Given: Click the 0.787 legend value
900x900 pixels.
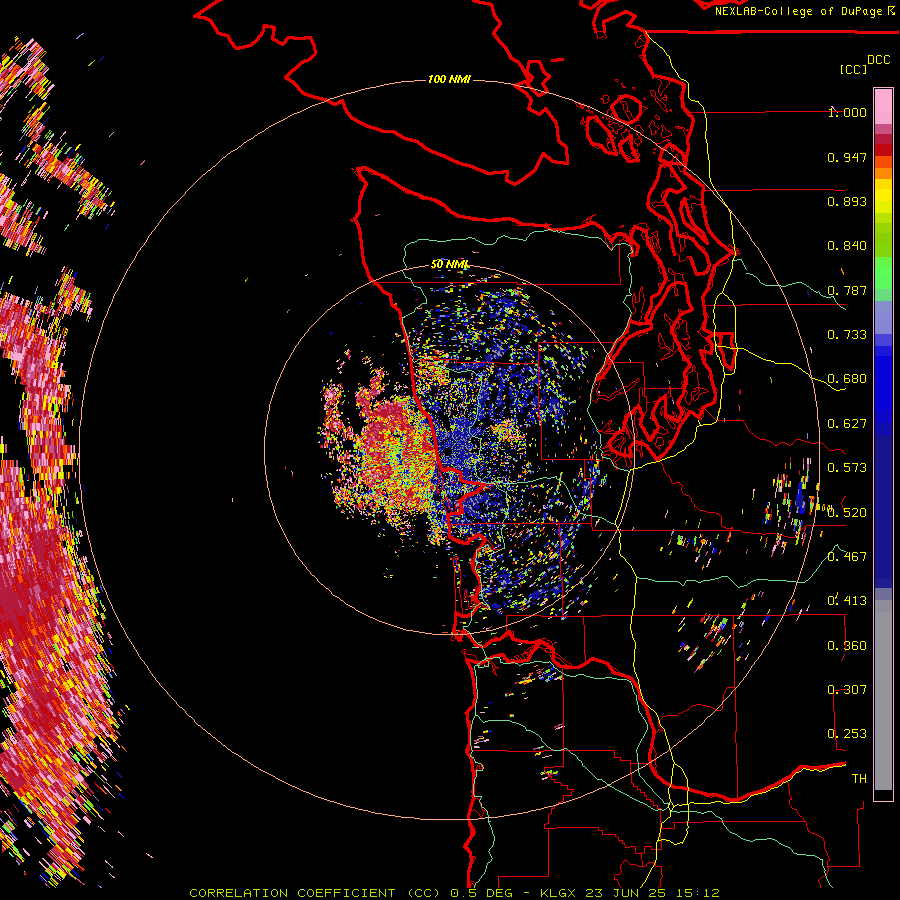Looking at the screenshot, I should coord(847,290).
